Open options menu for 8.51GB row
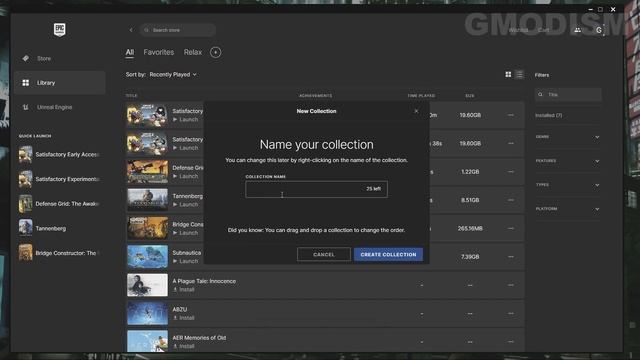Image resolution: width=640 pixels, height=360 pixels. [x=511, y=200]
